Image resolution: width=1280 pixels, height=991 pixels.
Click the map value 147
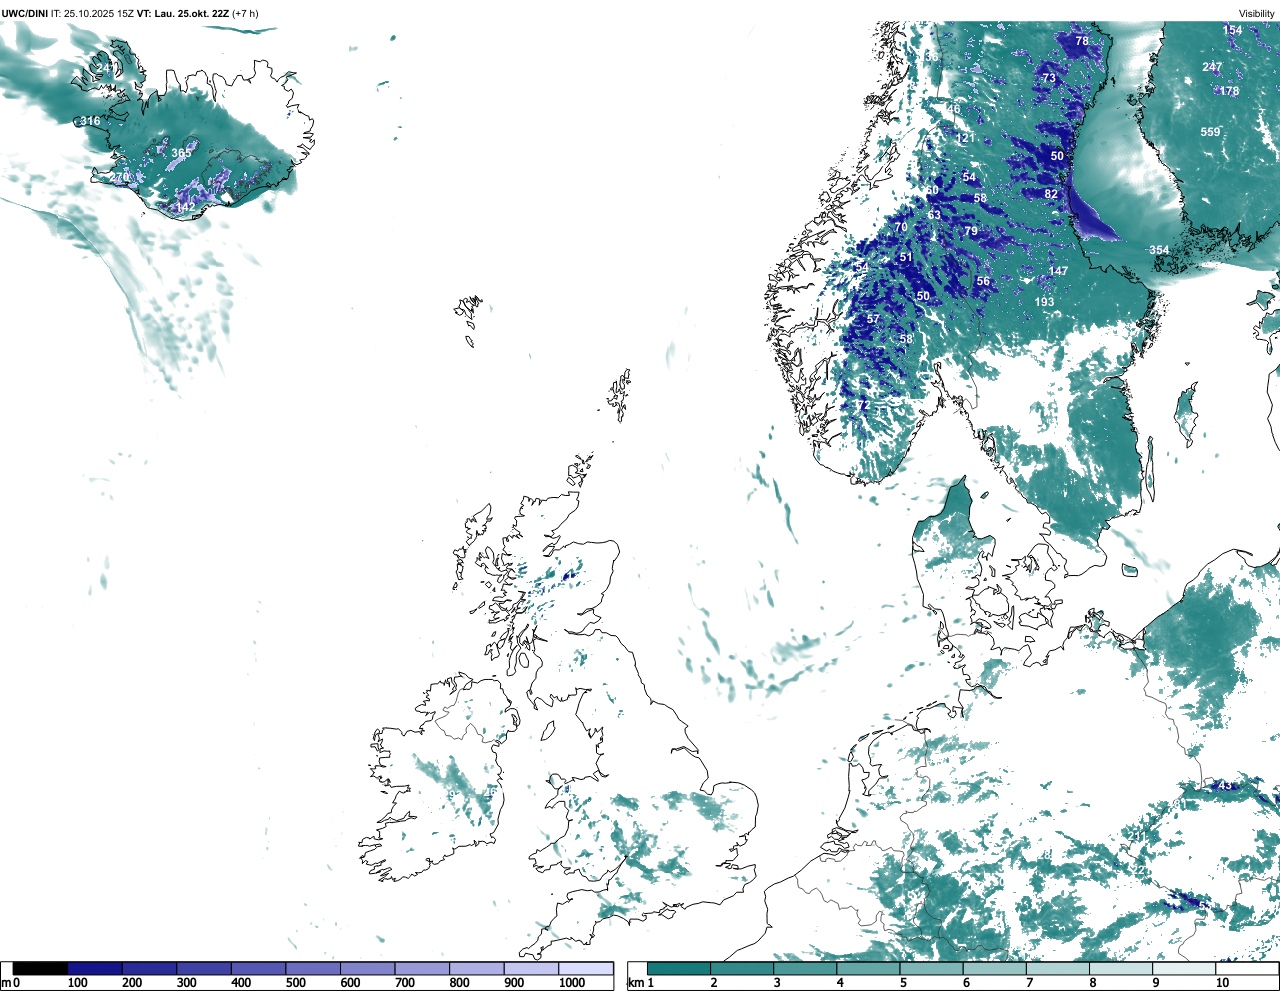[1058, 271]
